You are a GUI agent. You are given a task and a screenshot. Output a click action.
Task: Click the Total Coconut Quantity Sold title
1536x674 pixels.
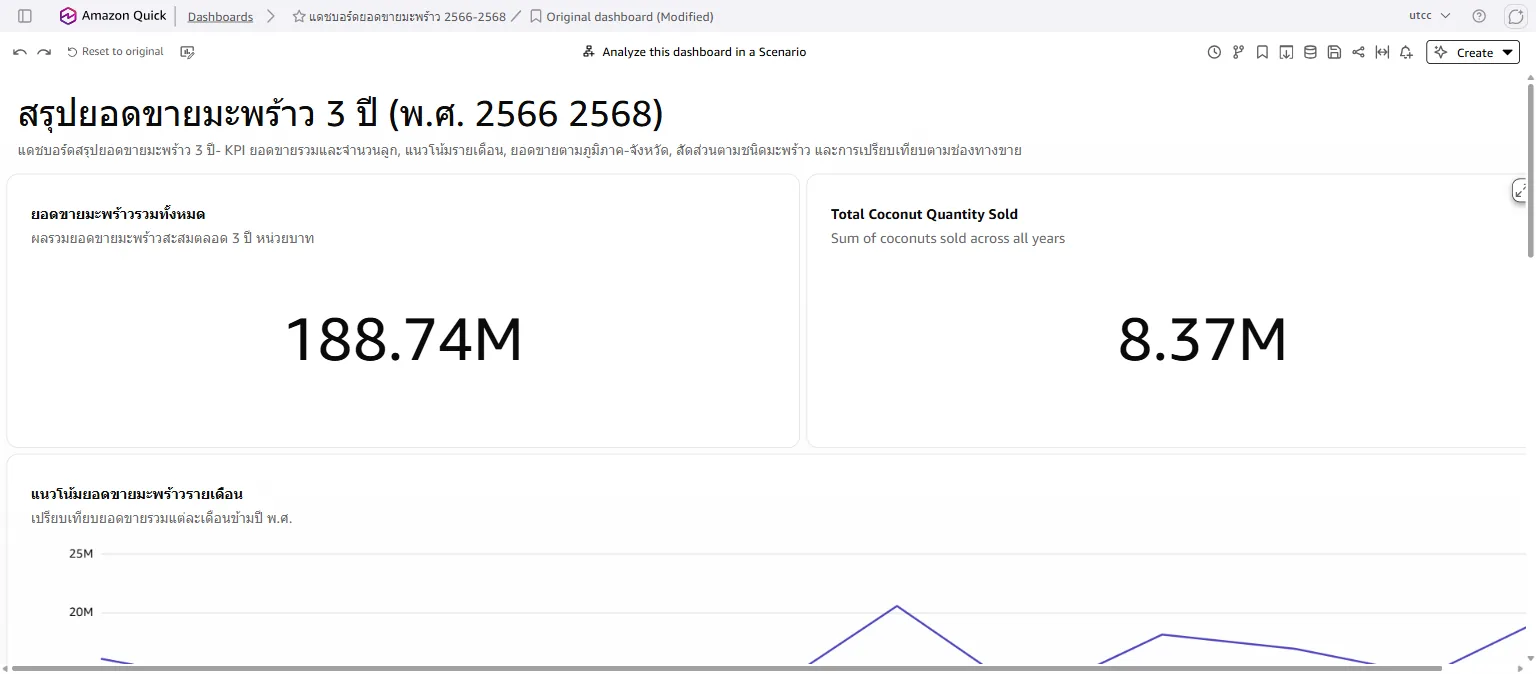924,214
